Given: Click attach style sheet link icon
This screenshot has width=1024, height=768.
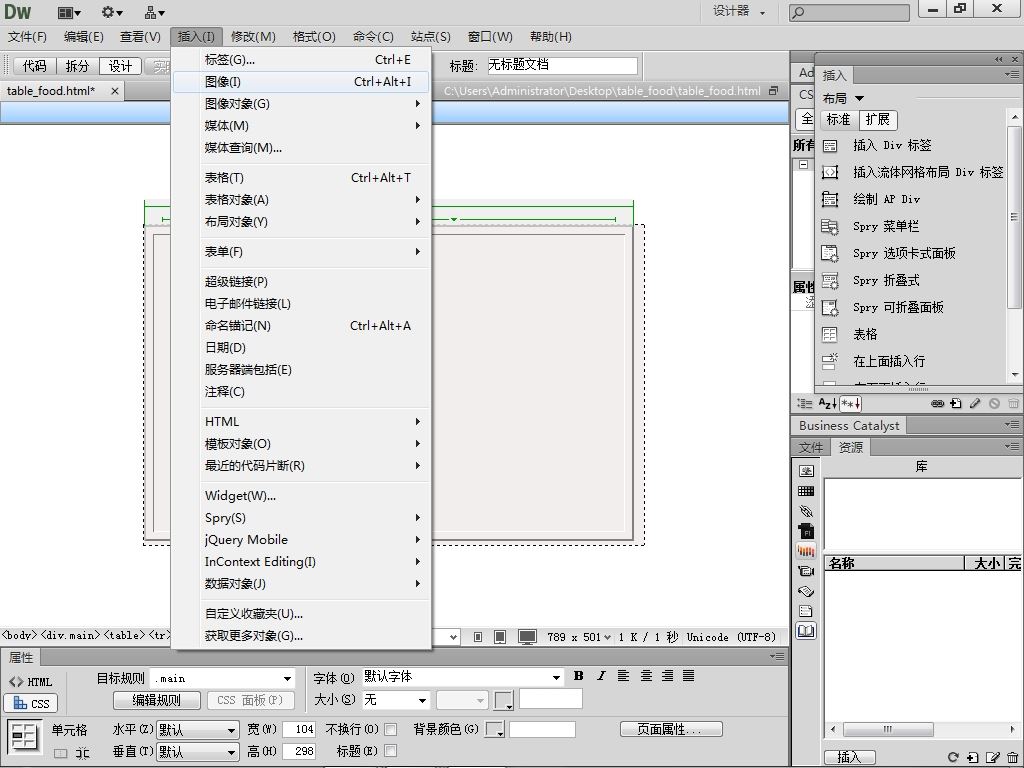Looking at the screenshot, I should pos(937,404).
